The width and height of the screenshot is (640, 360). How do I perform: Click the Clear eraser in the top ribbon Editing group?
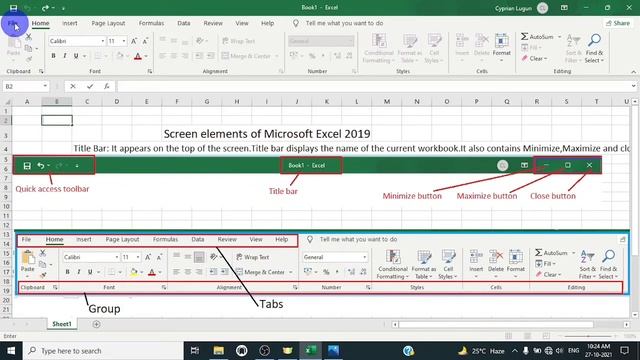tap(525, 59)
